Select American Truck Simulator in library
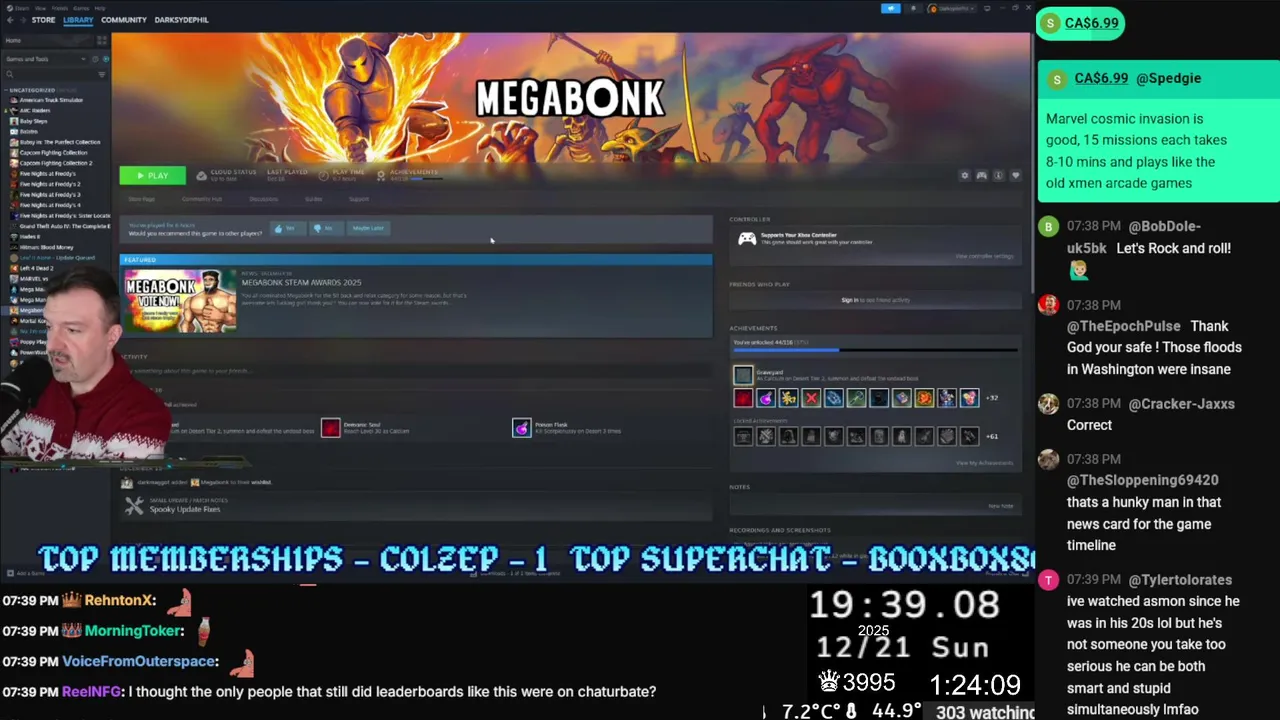The height and width of the screenshot is (720, 1280). coord(51,100)
